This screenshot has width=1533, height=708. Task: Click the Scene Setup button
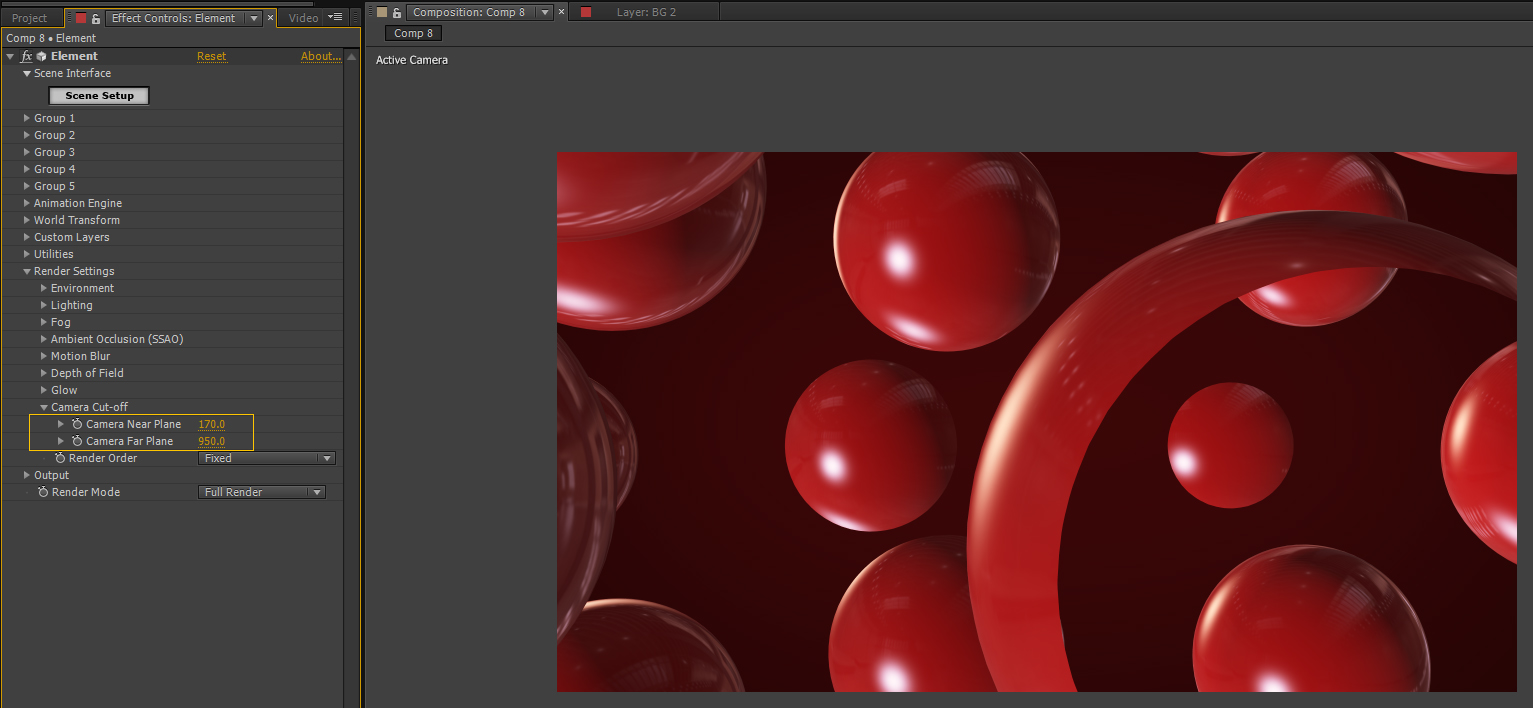99,96
